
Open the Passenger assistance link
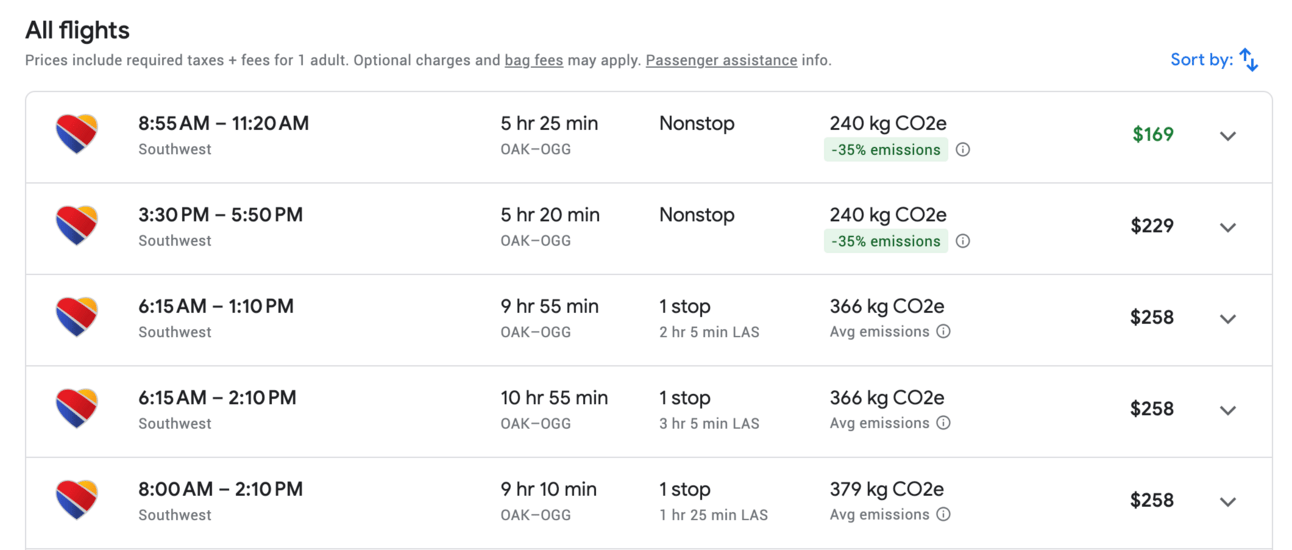721,60
